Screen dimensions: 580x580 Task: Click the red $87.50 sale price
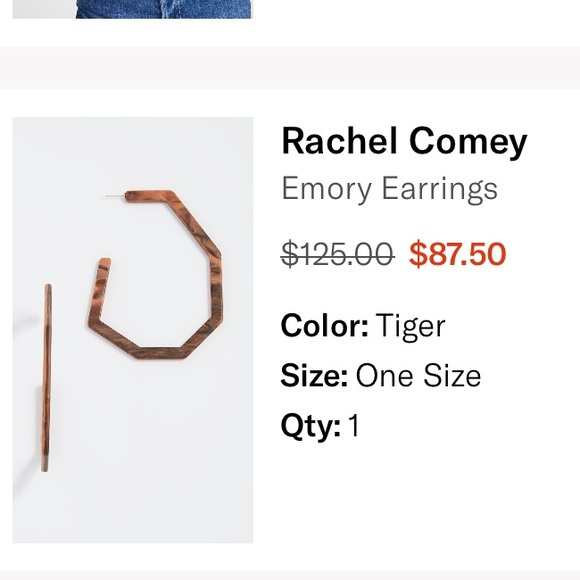(458, 254)
